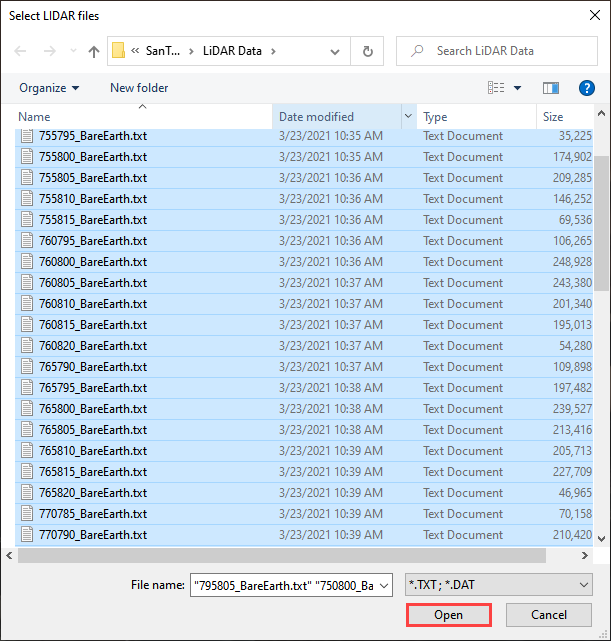Toggle the preview pane icon
This screenshot has height=641, width=611.
[550, 88]
